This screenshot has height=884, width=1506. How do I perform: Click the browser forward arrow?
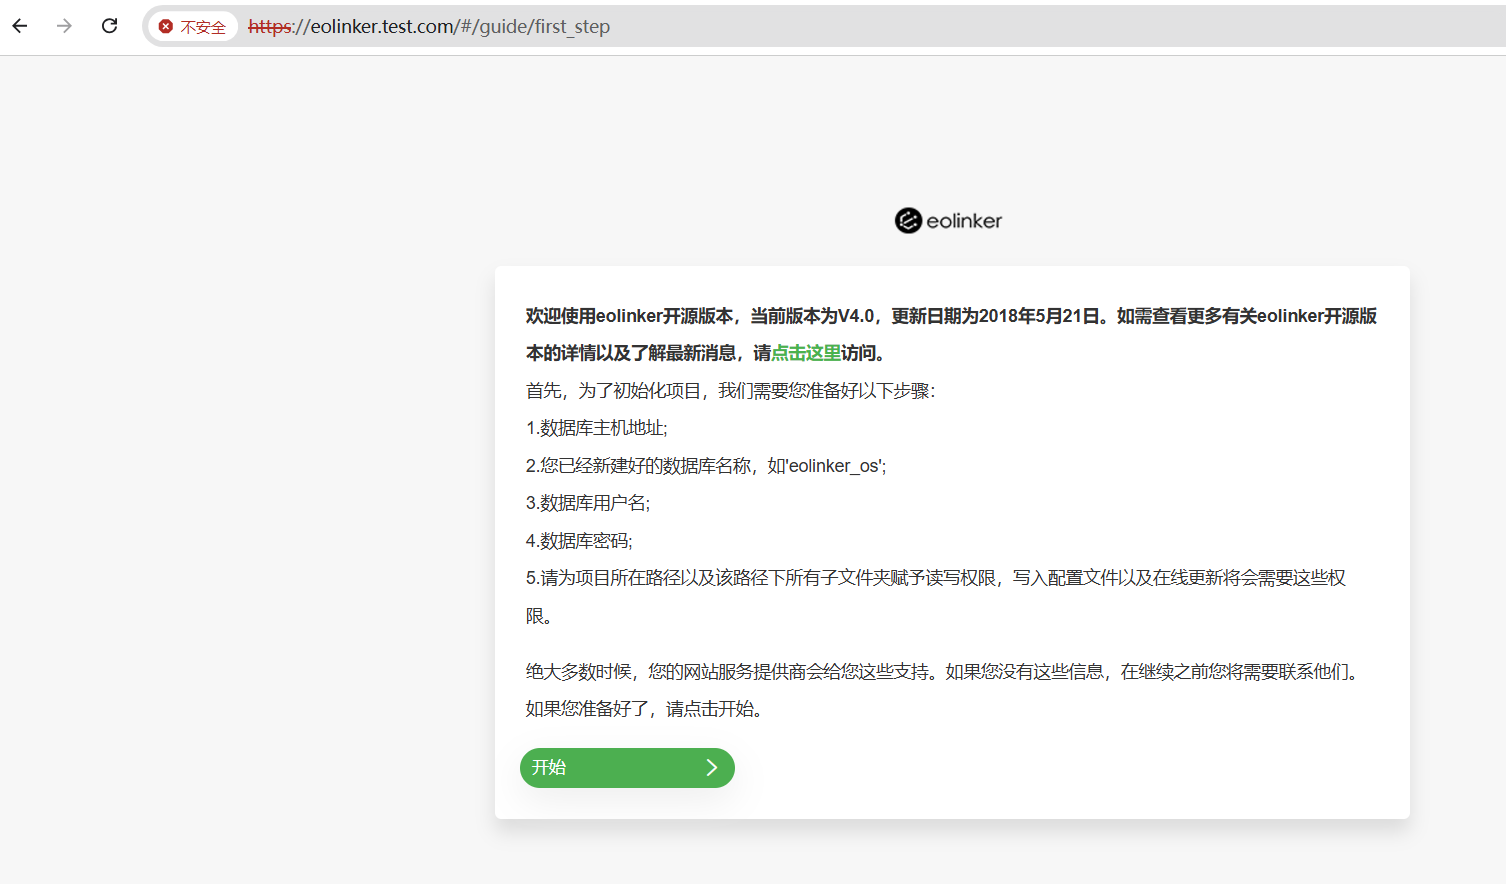[x=65, y=26]
